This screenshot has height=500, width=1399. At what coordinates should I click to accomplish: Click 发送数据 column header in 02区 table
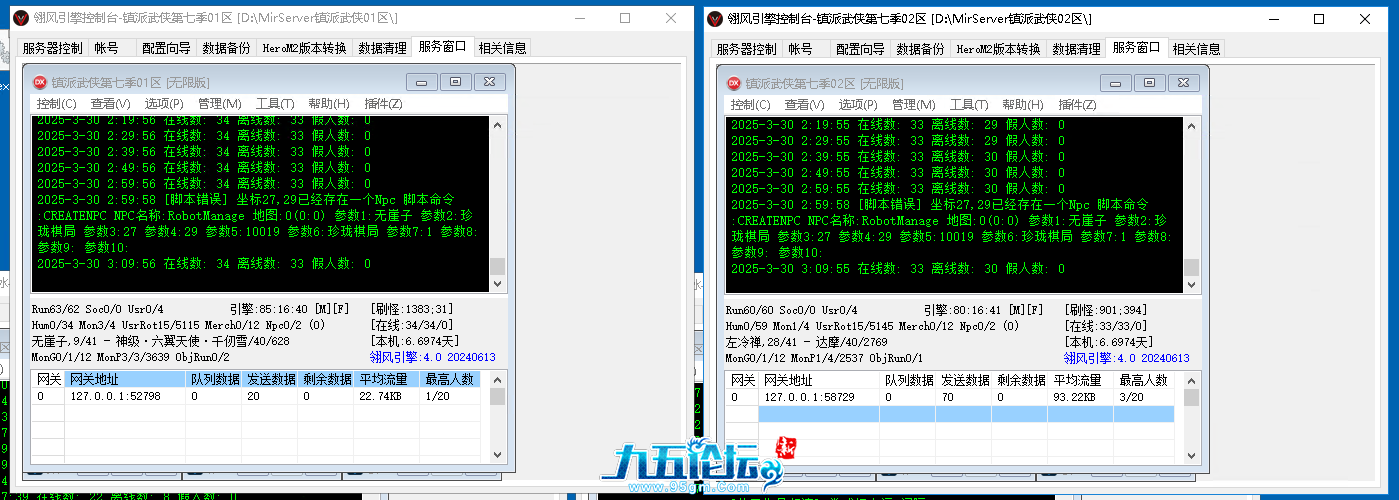click(965, 381)
